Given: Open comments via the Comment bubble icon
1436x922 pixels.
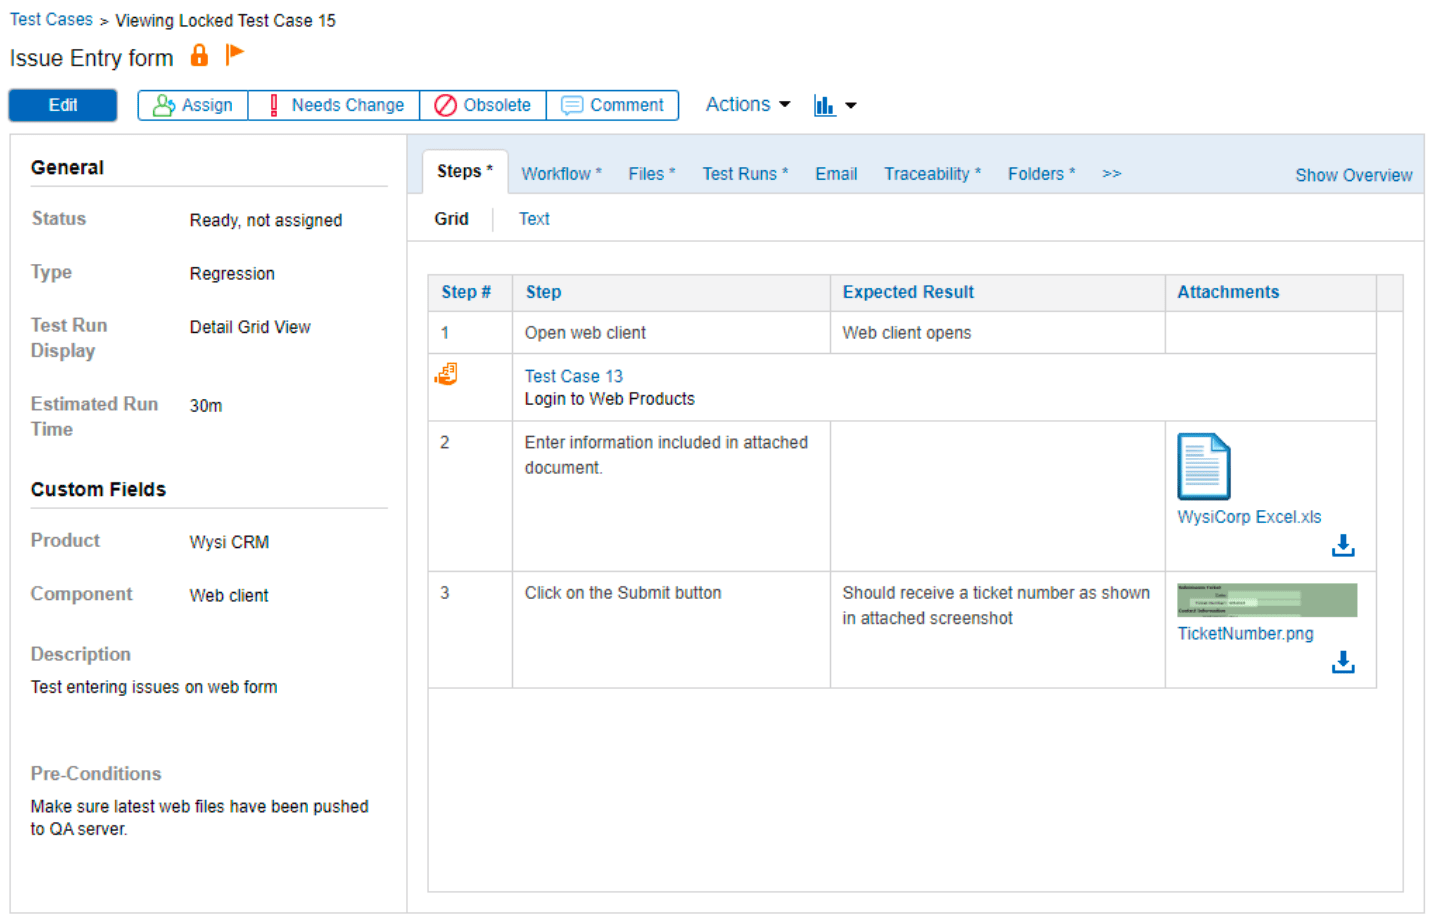Looking at the screenshot, I should pyautogui.click(x=571, y=105).
